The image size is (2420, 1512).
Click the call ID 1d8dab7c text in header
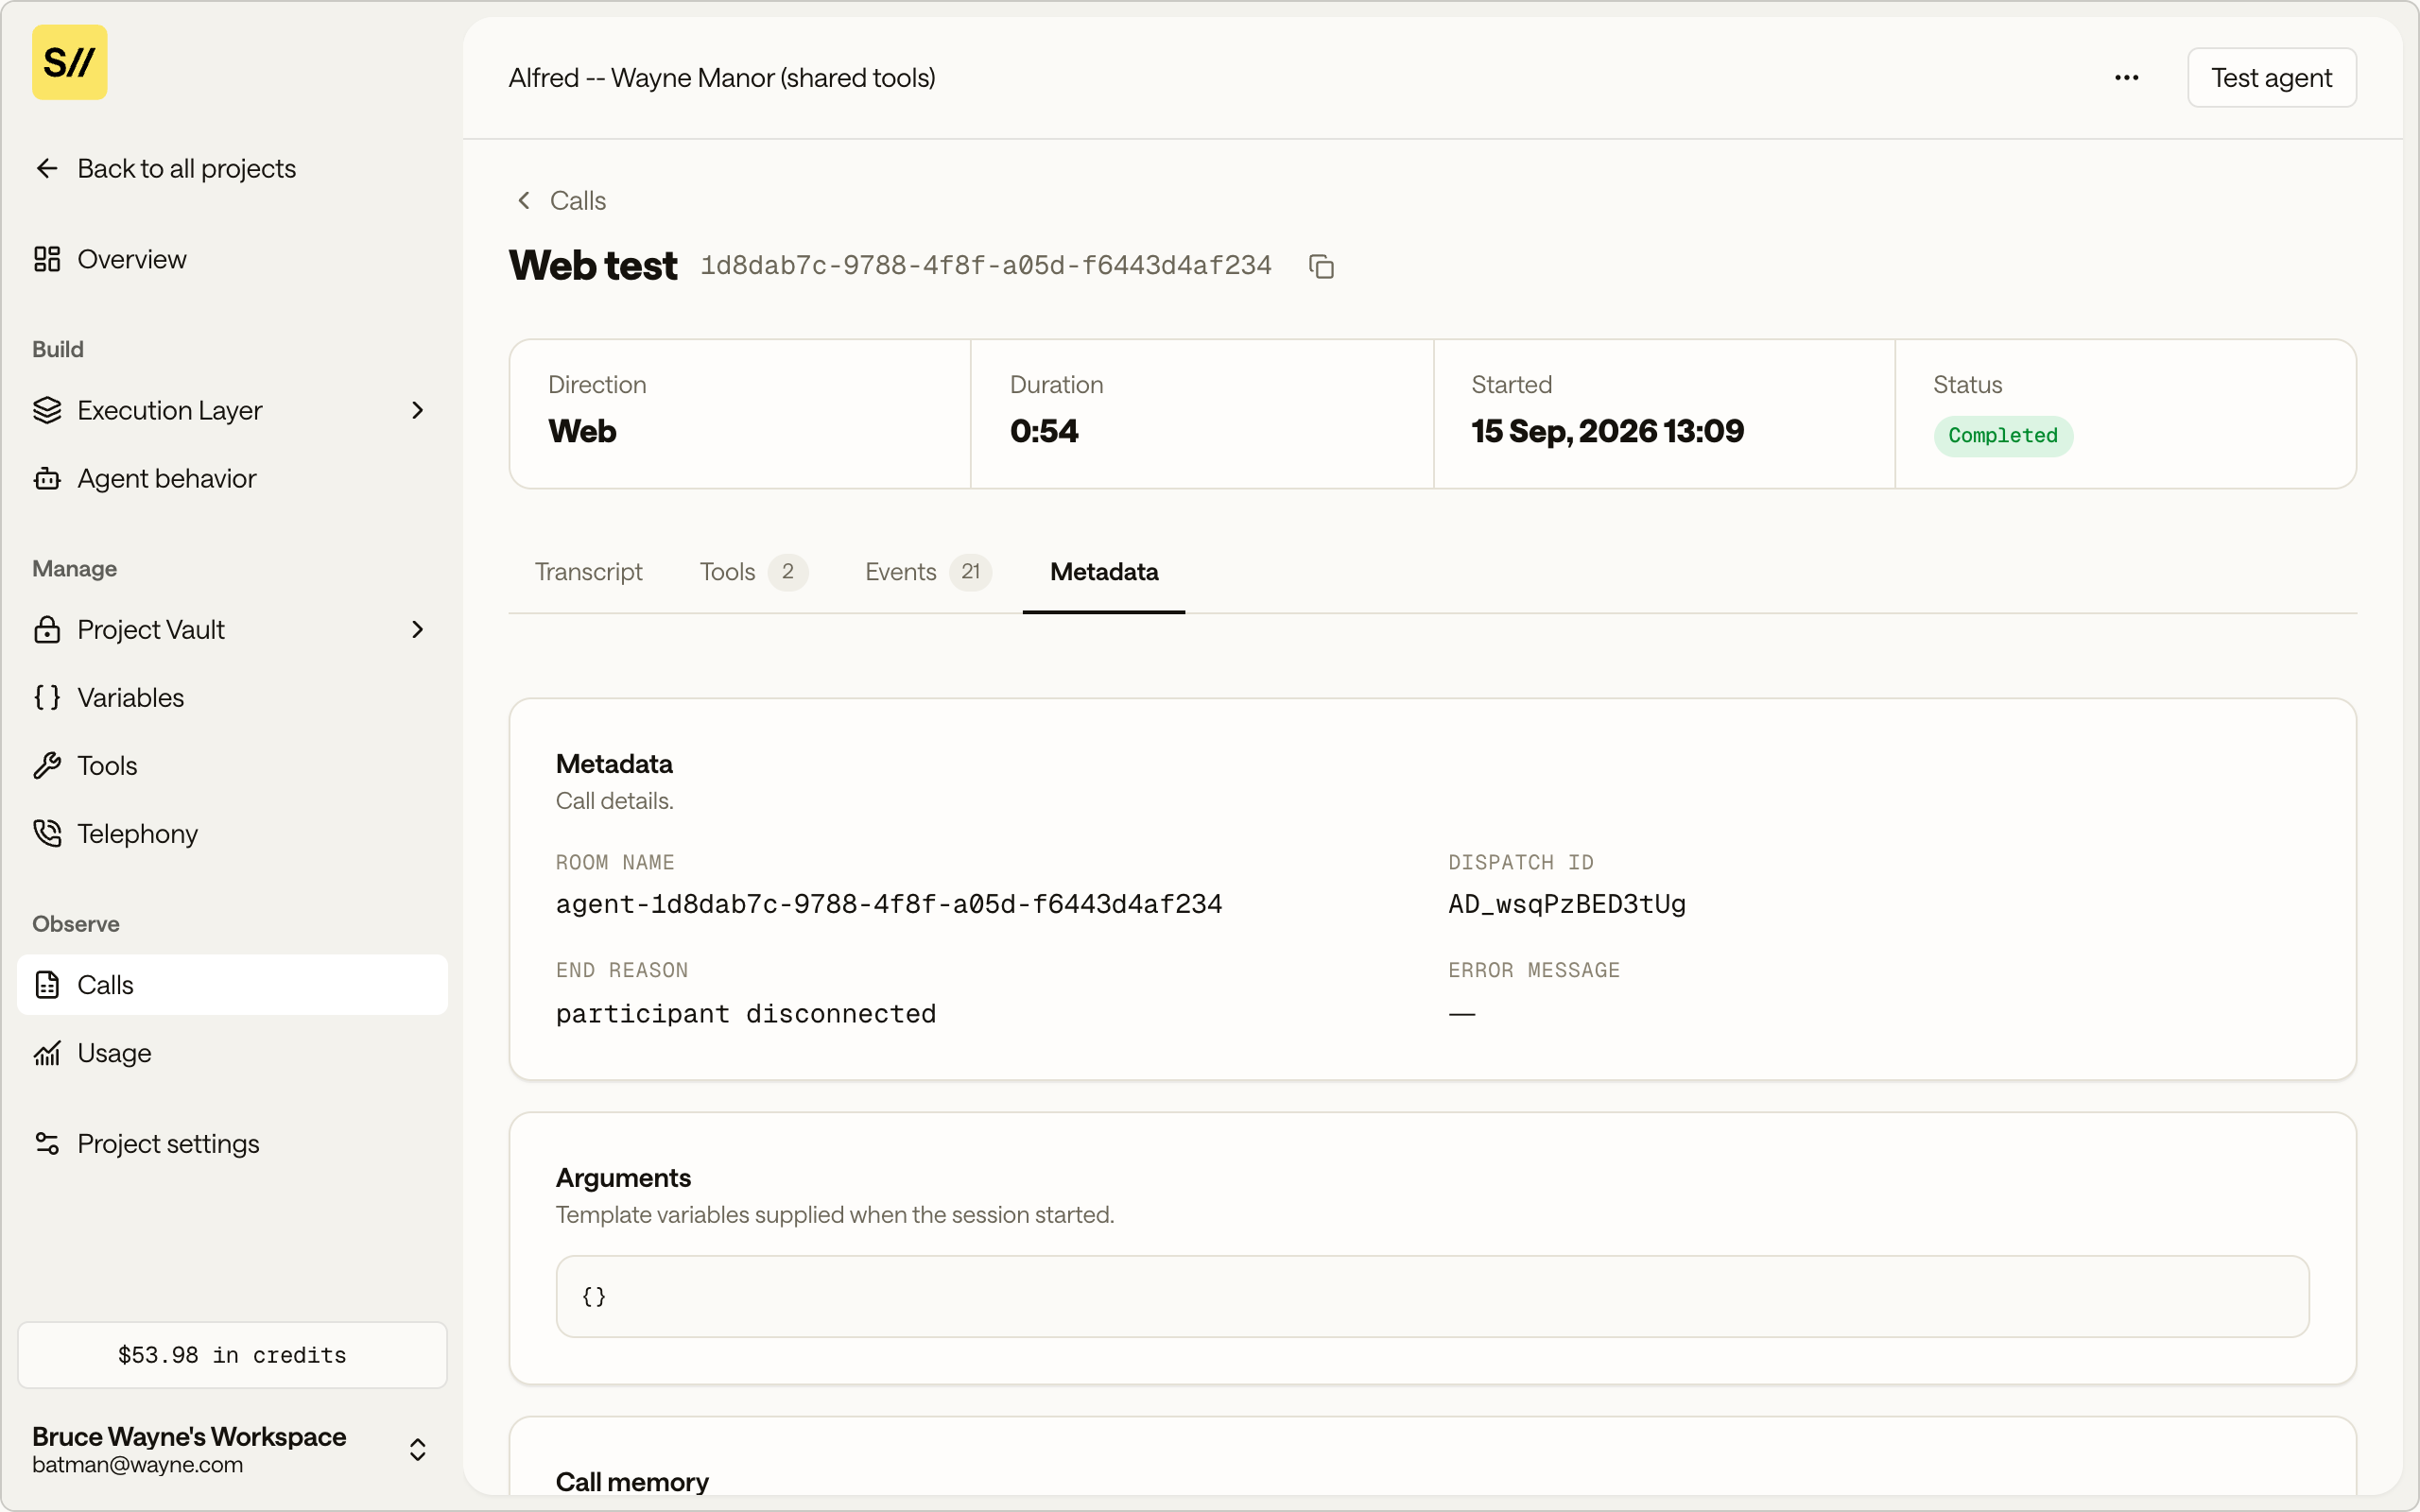click(x=986, y=265)
